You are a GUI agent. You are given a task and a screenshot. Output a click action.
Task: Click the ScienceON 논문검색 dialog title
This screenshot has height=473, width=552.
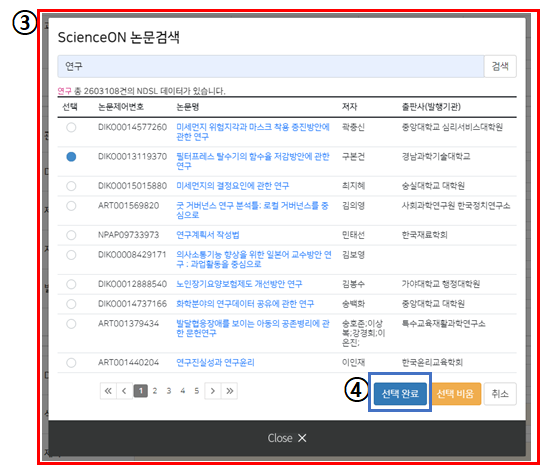click(119, 37)
